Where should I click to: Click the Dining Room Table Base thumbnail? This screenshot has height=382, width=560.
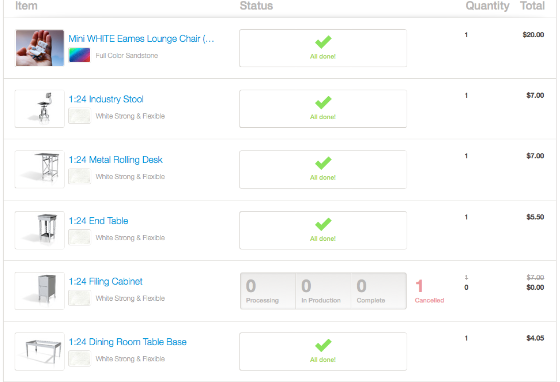point(40,351)
